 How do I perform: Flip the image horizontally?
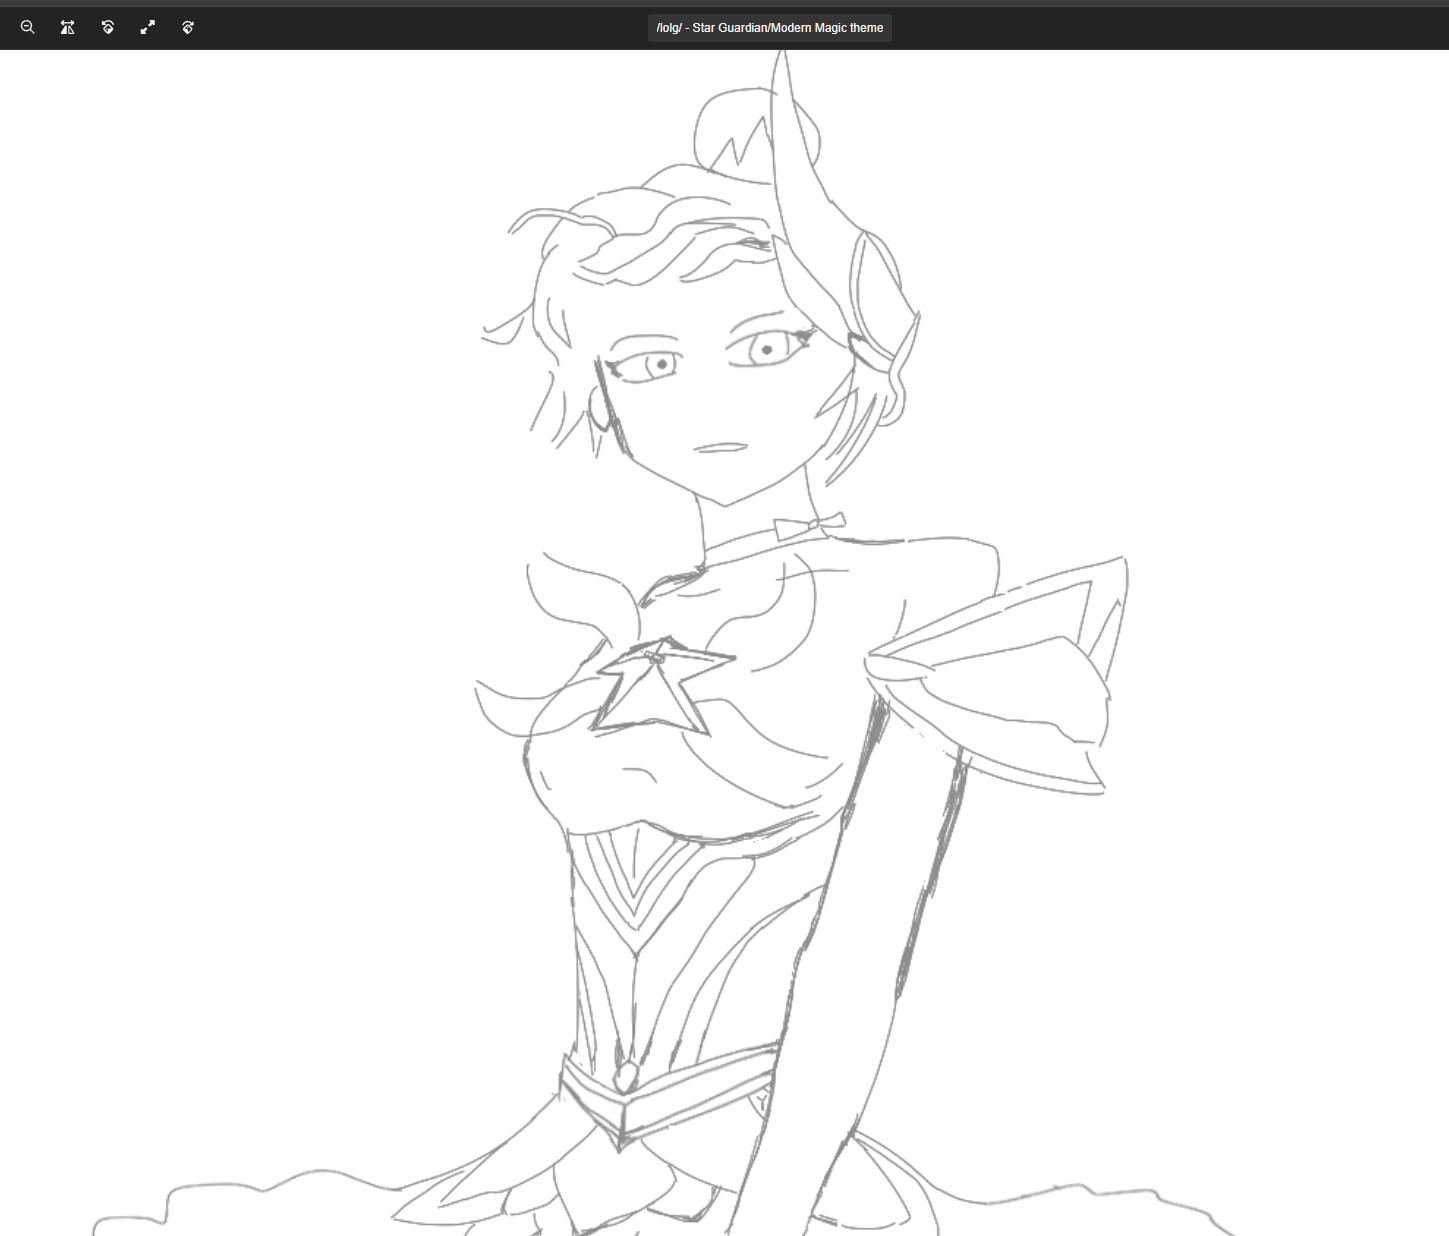point(68,28)
